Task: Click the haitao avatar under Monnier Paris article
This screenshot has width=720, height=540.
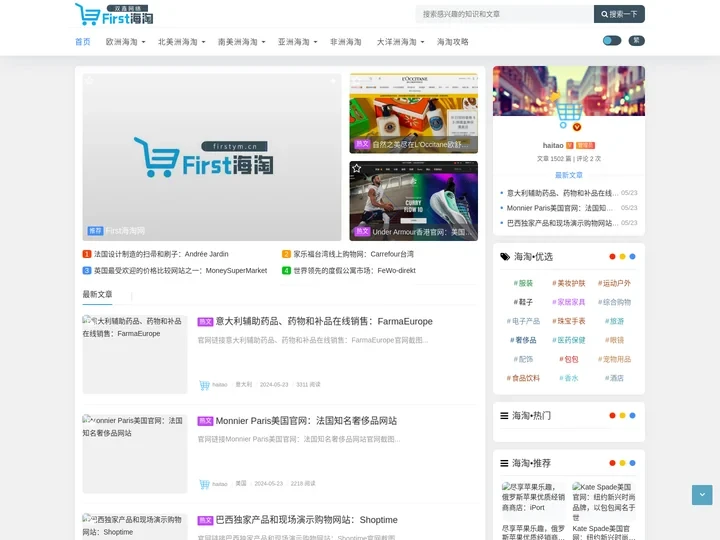Action: coord(204,484)
